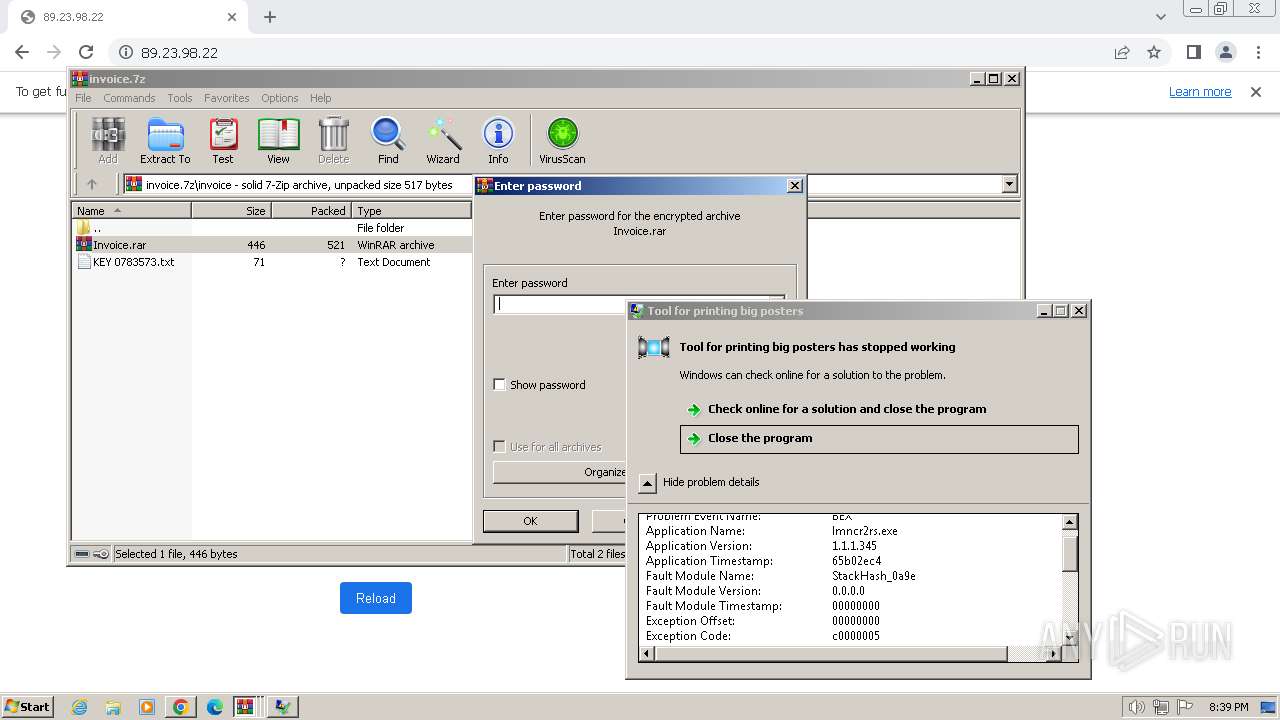Click the Delete trash icon

tap(333, 140)
